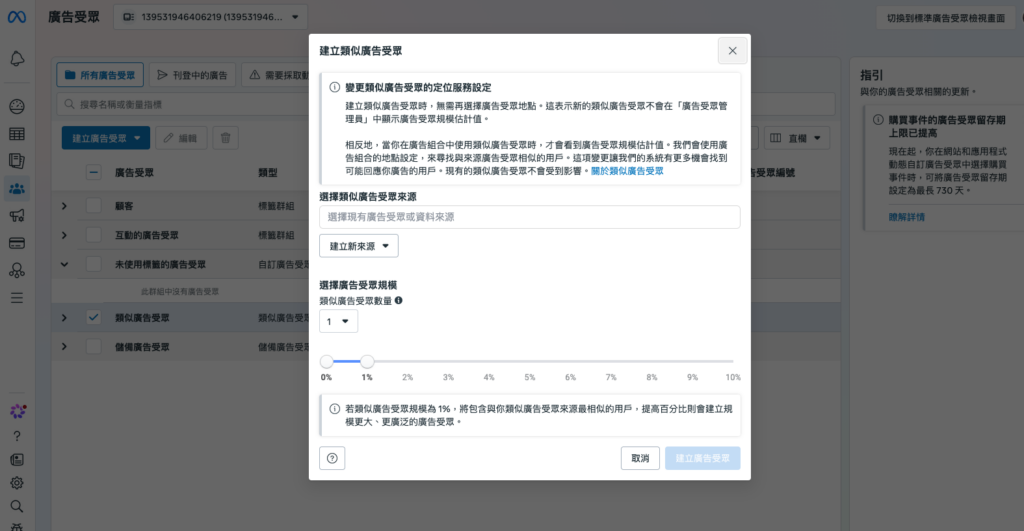1024x531 pixels.
Task: Click the colorful flower icon in sidebar
Action: (x=18, y=411)
